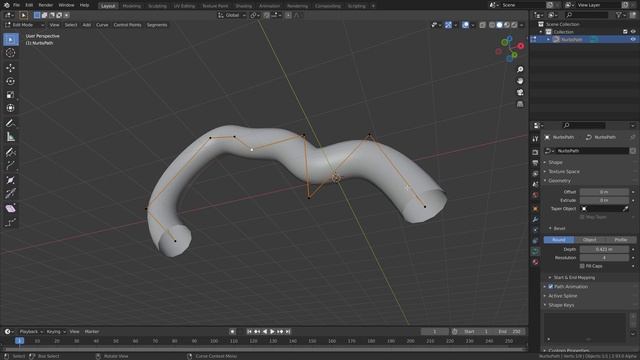The height and width of the screenshot is (360, 640).
Task: Switch to rendered viewport shading
Action: tap(514, 25)
